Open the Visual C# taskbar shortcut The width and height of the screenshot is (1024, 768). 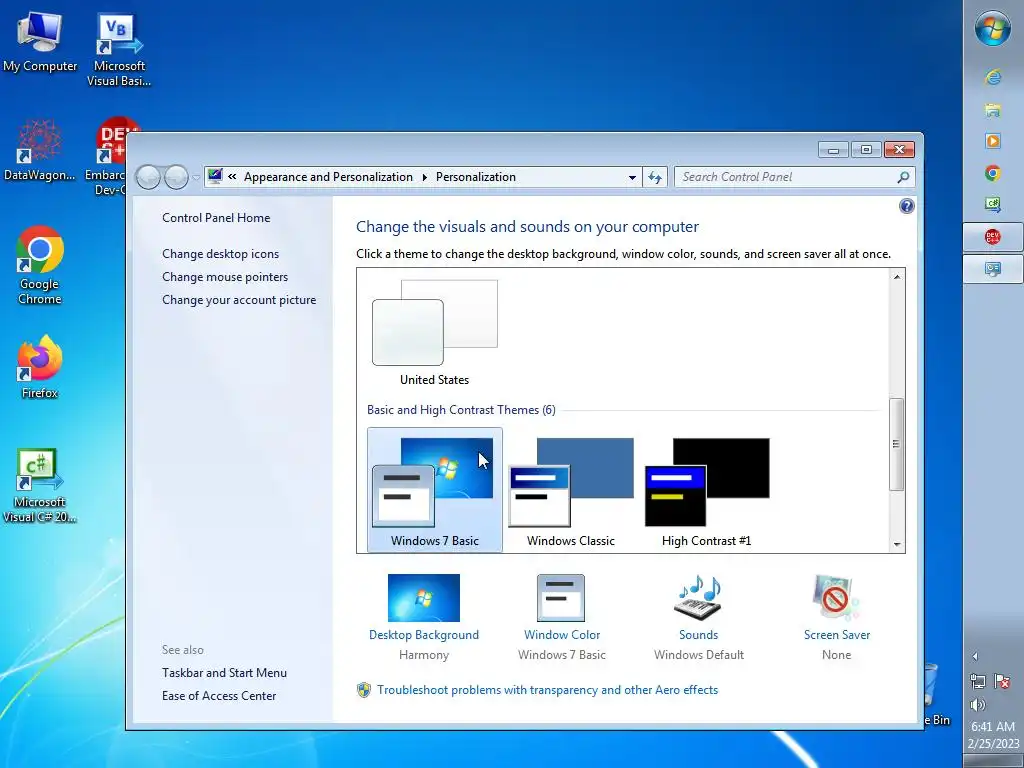tap(993, 204)
